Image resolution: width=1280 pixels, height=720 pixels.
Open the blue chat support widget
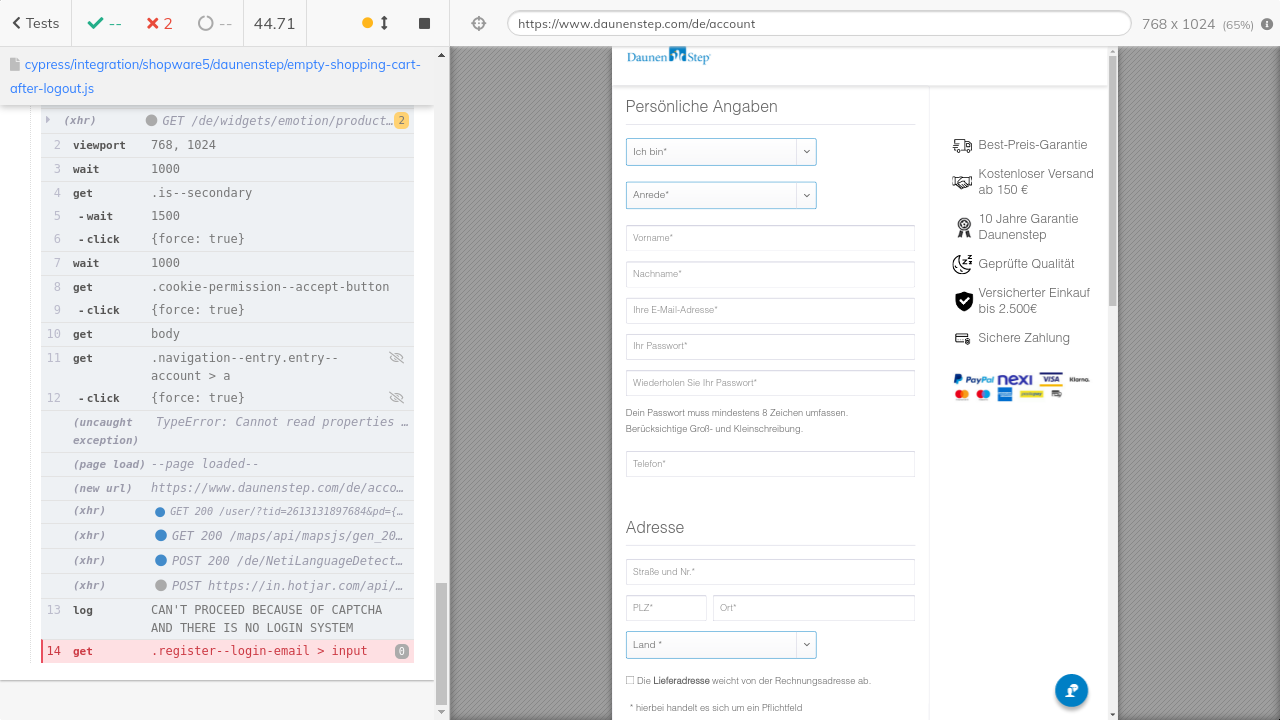(1071, 690)
